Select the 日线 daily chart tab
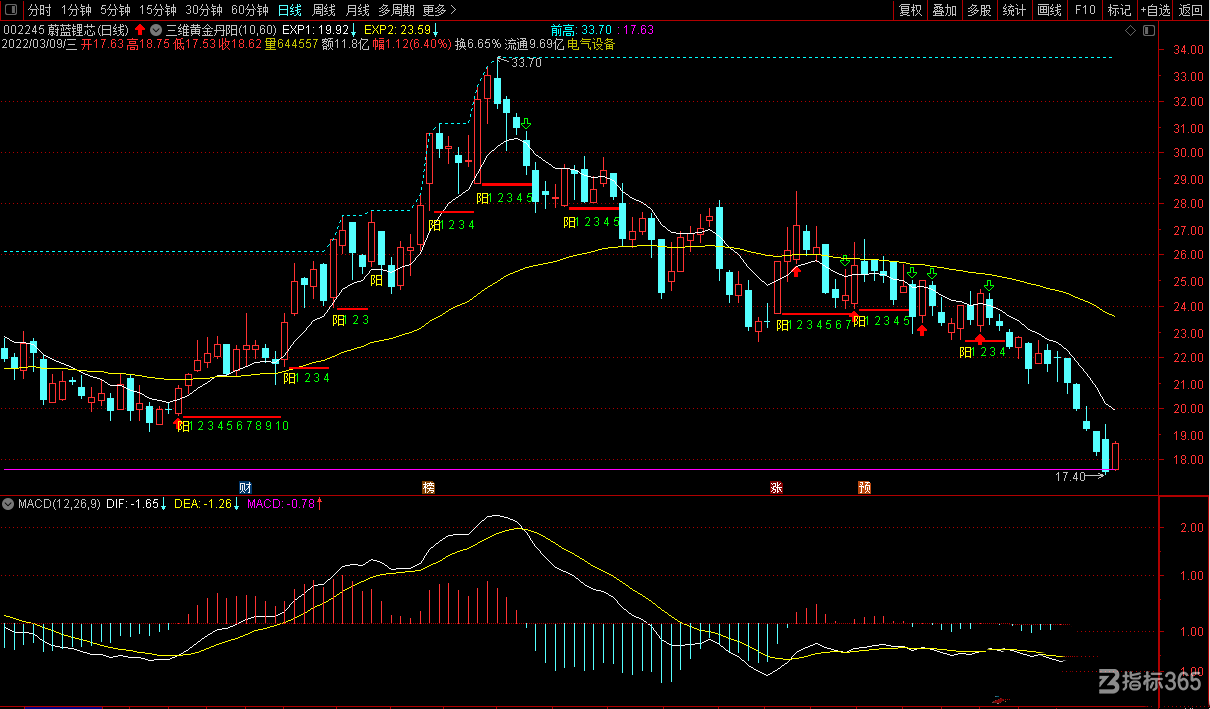1210x709 pixels. pyautogui.click(x=289, y=10)
